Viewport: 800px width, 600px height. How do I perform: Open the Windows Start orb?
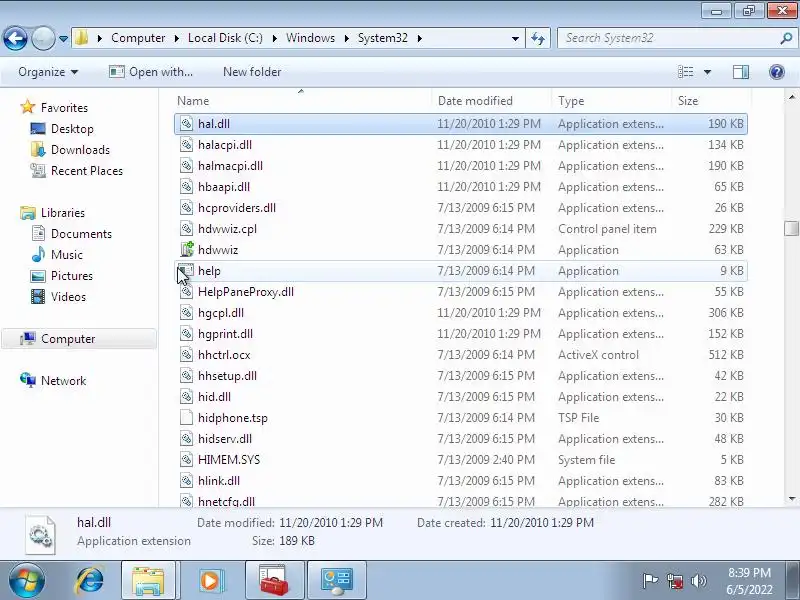coord(26,580)
